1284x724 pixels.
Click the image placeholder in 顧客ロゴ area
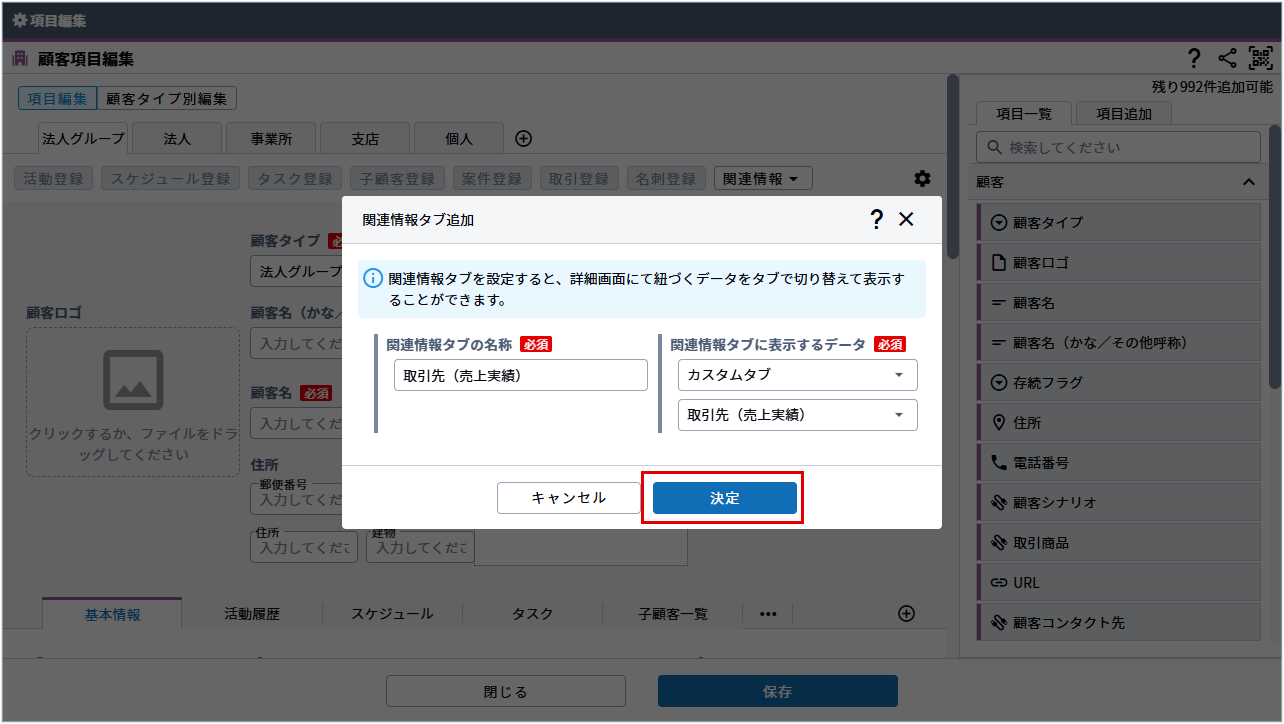(133, 380)
